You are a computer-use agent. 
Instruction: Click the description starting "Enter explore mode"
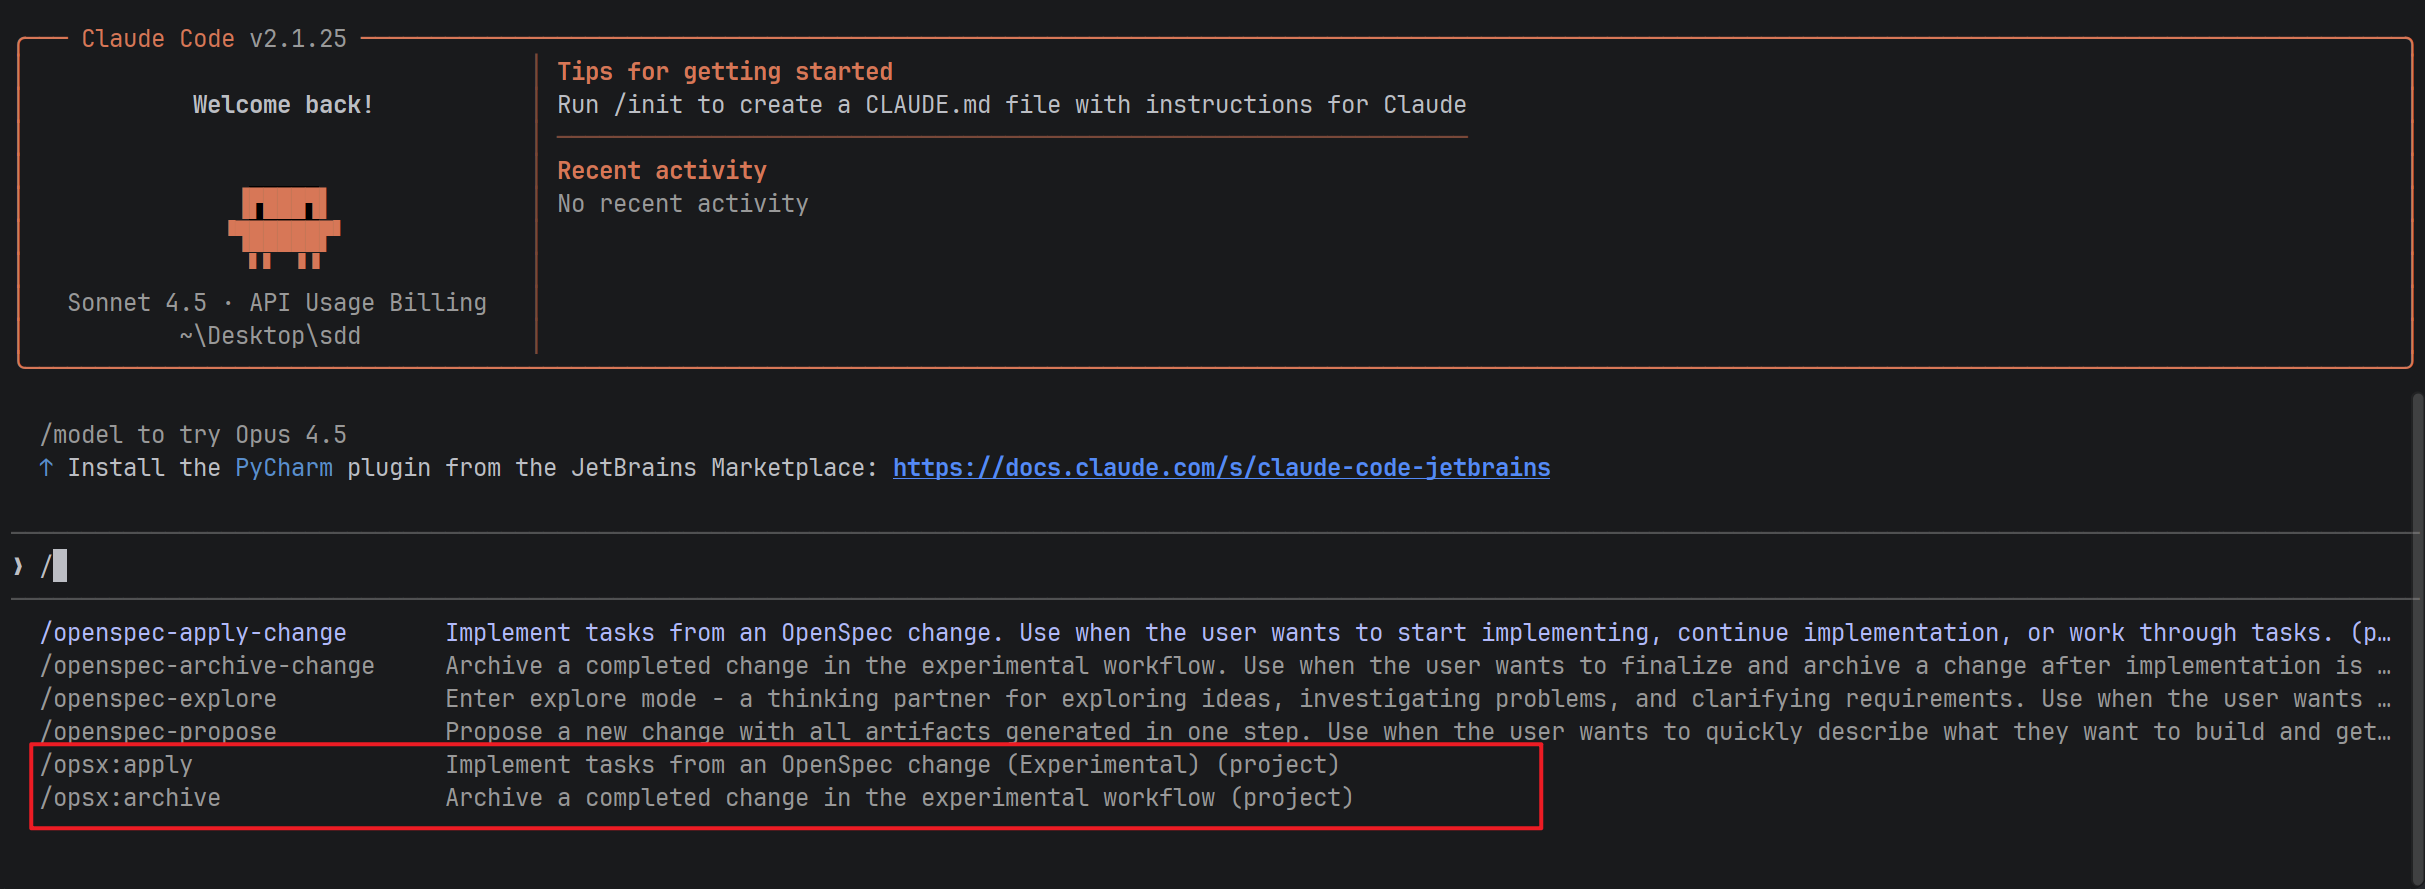[x=1419, y=699]
